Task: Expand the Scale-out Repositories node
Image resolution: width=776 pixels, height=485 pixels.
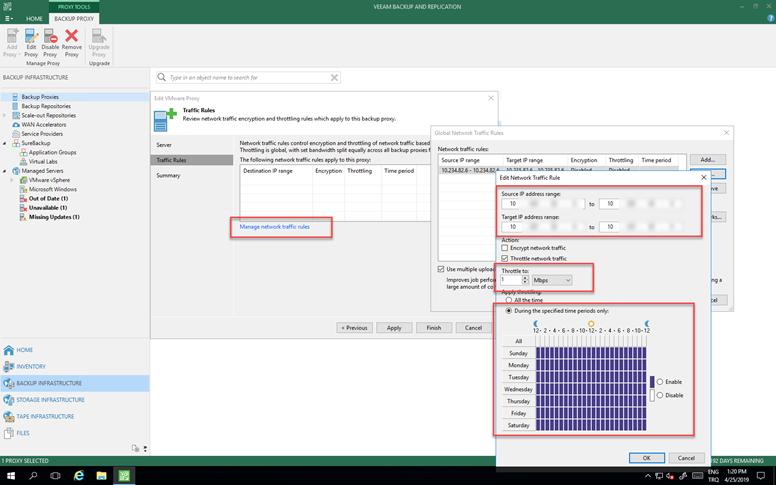Action: 4,115
